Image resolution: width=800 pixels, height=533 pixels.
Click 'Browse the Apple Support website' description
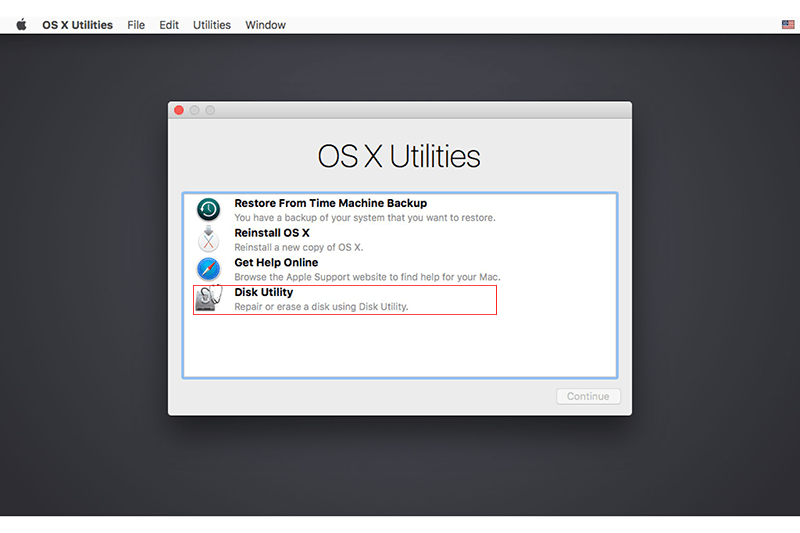pyautogui.click(x=367, y=277)
